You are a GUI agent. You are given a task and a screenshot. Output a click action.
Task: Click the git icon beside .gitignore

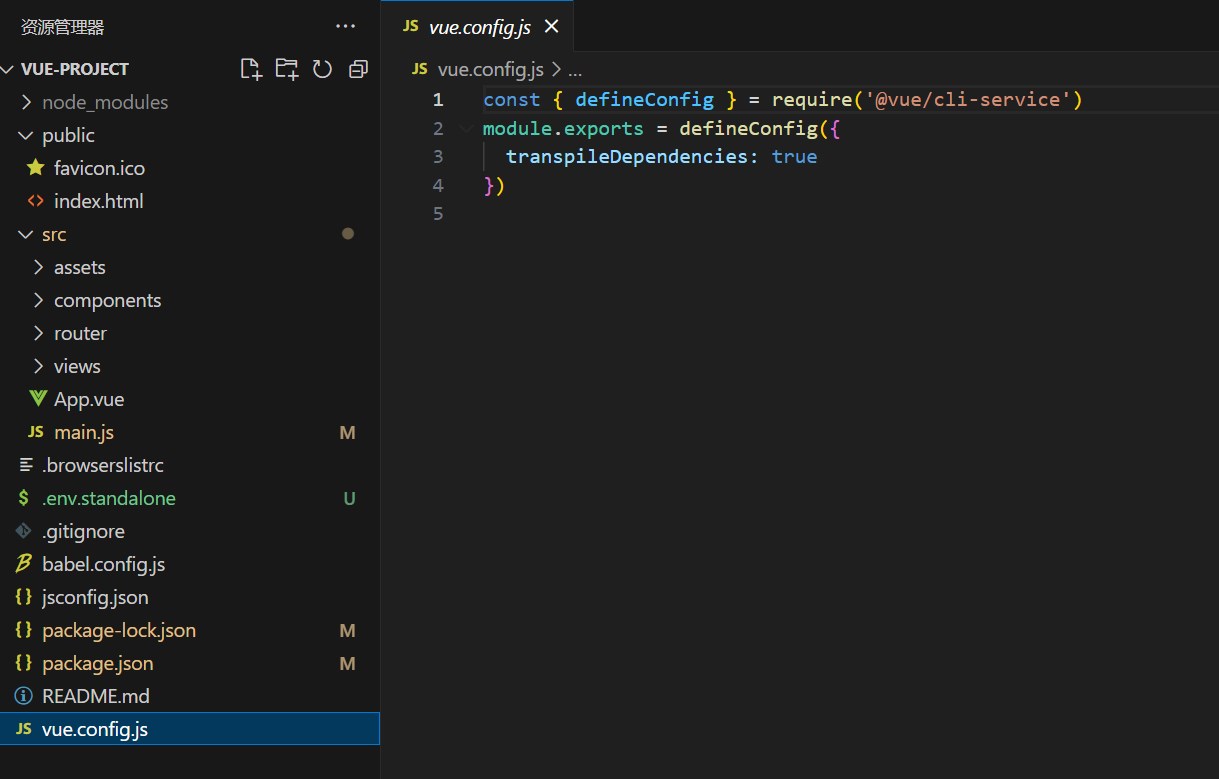click(x=24, y=531)
